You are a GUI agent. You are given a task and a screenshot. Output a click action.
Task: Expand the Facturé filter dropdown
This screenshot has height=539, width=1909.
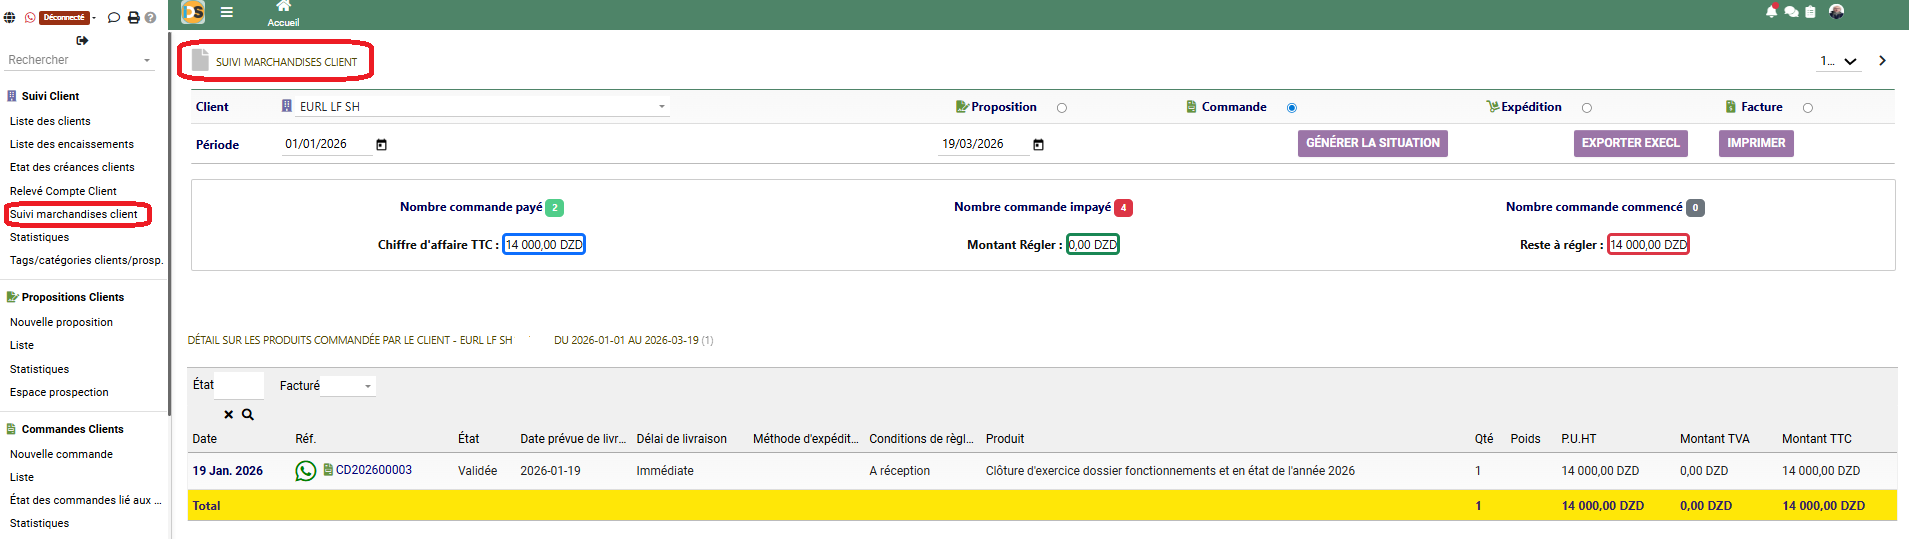click(x=348, y=386)
